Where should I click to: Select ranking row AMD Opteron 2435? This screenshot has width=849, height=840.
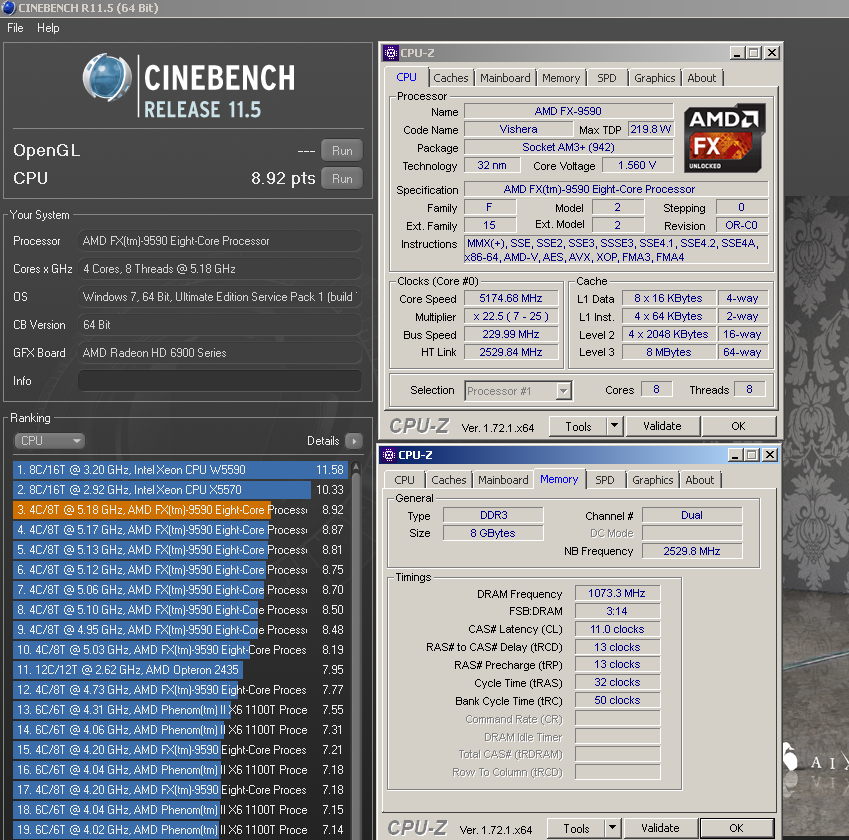180,670
